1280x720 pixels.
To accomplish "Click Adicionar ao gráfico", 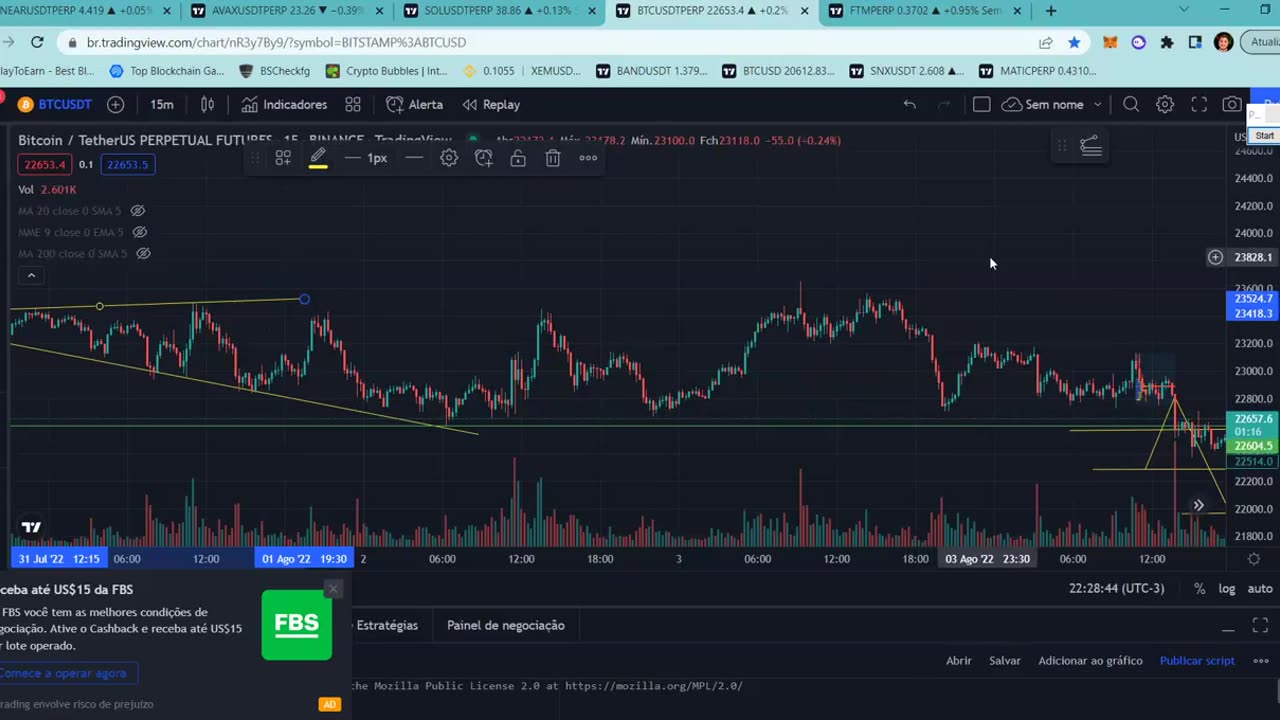I will point(1090,661).
